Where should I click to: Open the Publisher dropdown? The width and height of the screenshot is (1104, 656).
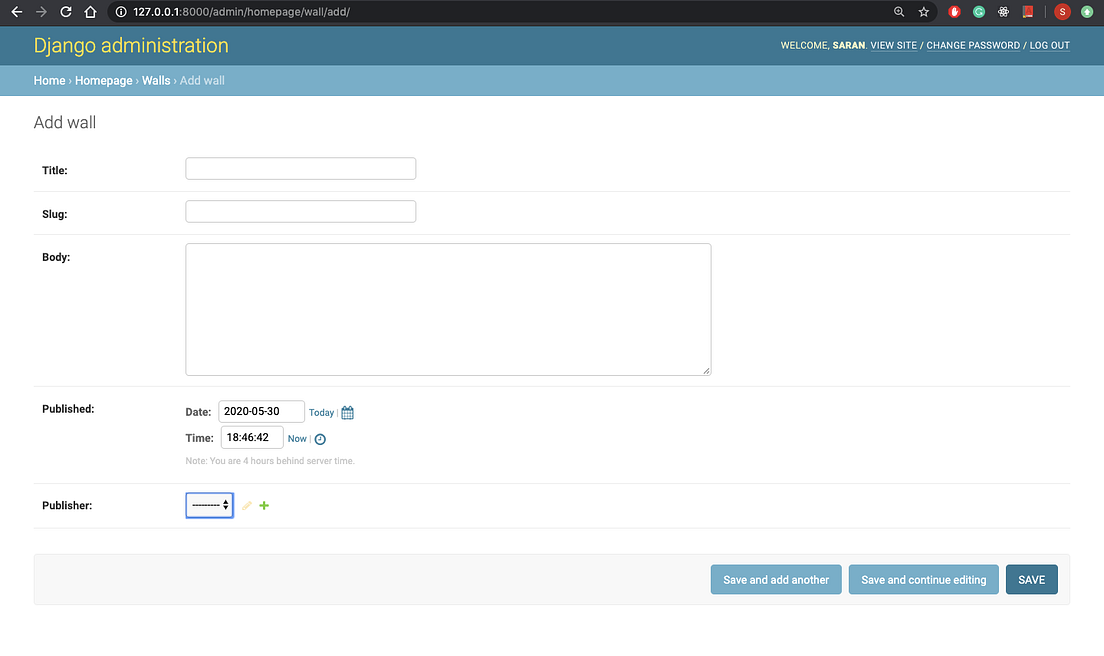click(x=208, y=505)
